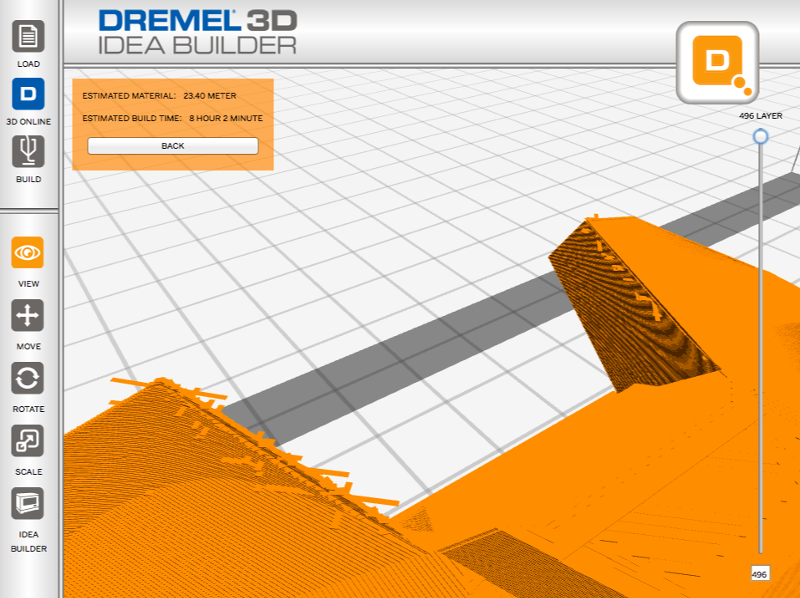800x598 pixels.
Task: Click the layer slider handle at top
Action: (x=761, y=137)
